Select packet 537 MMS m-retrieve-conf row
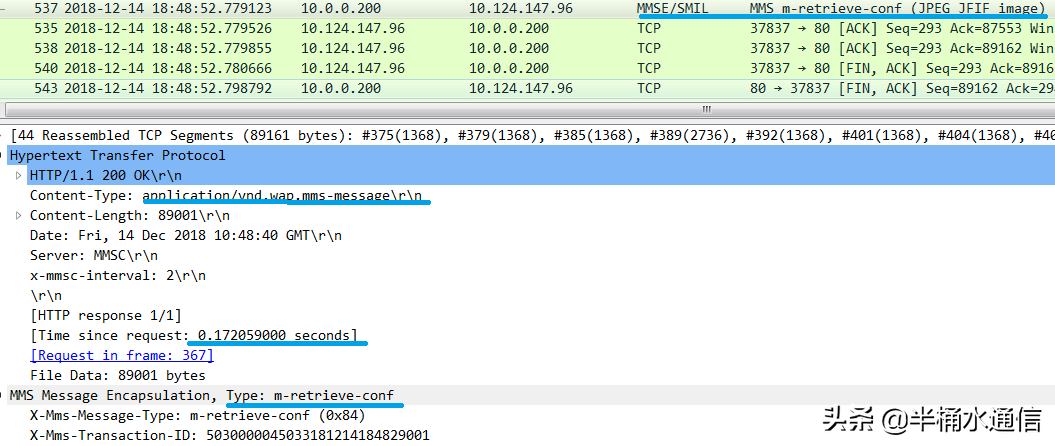This screenshot has height=446, width=1055. pos(528,9)
